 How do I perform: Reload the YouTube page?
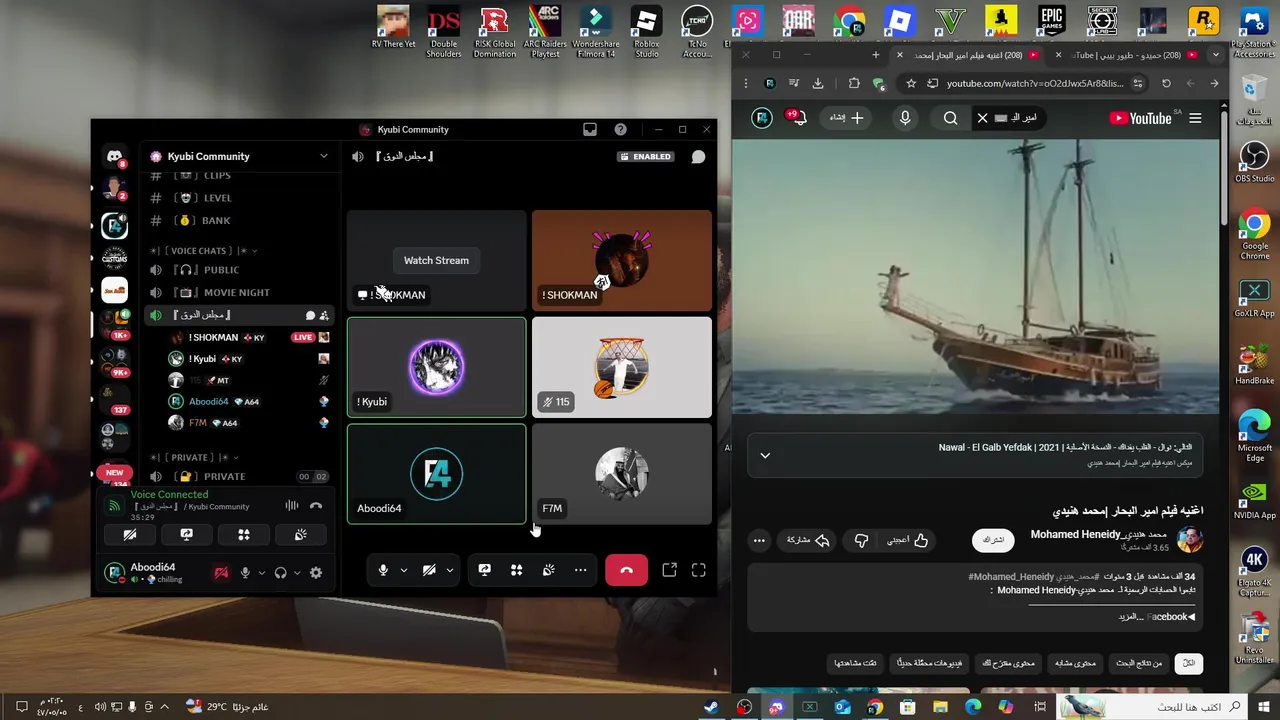point(1166,84)
